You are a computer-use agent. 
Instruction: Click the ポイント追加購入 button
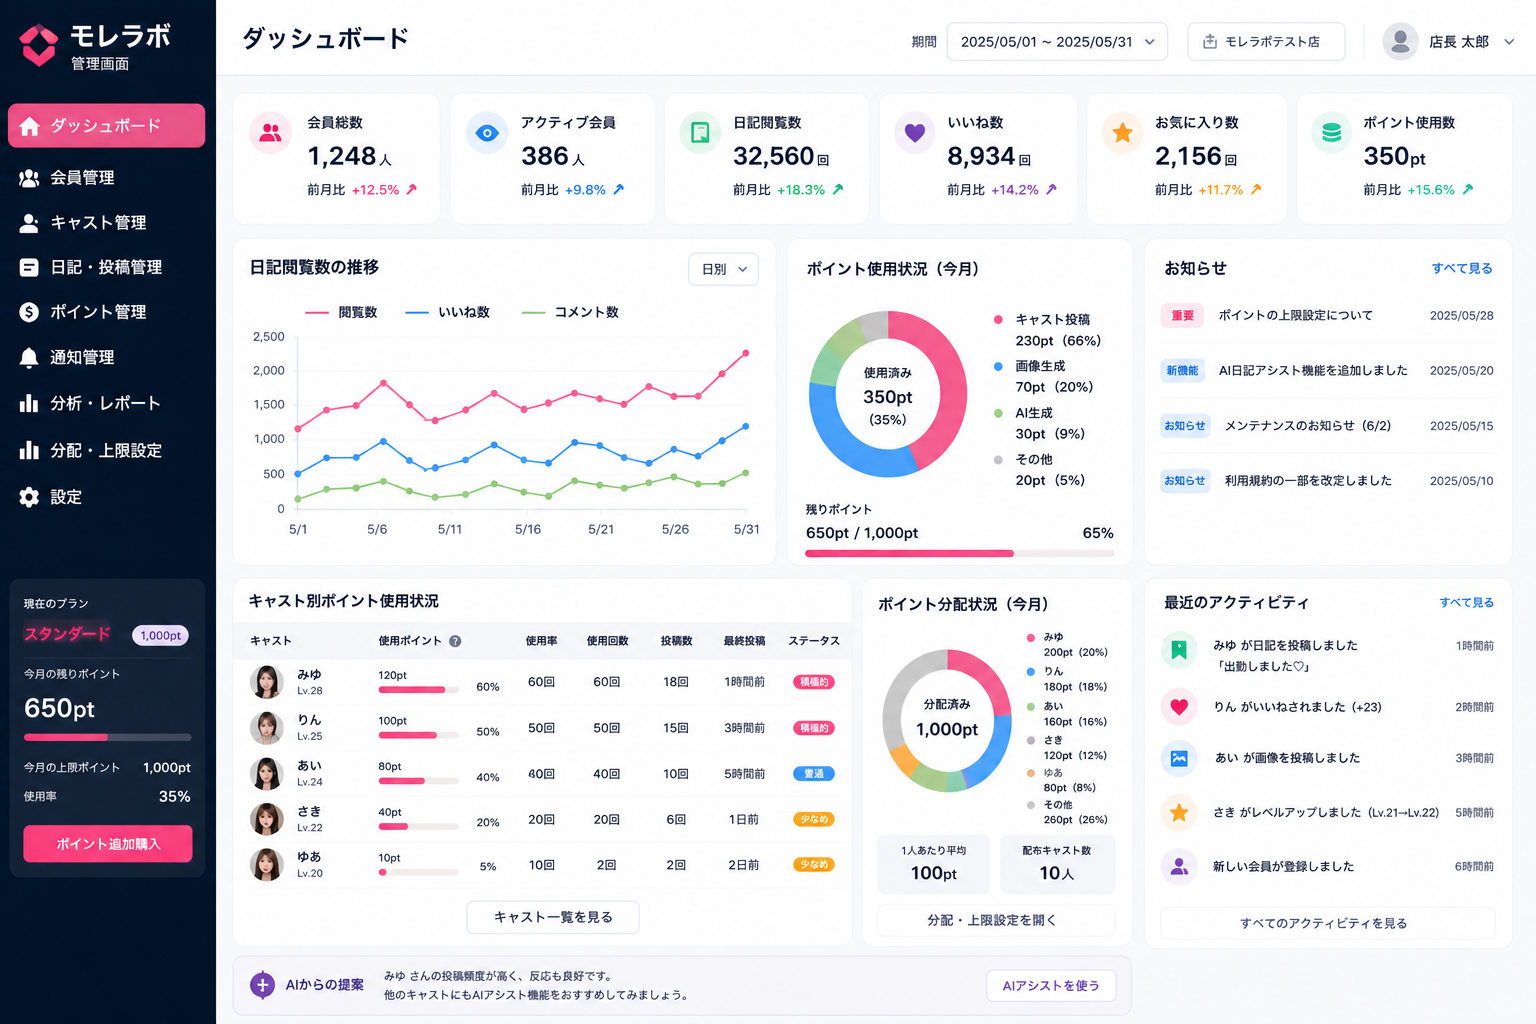point(108,844)
